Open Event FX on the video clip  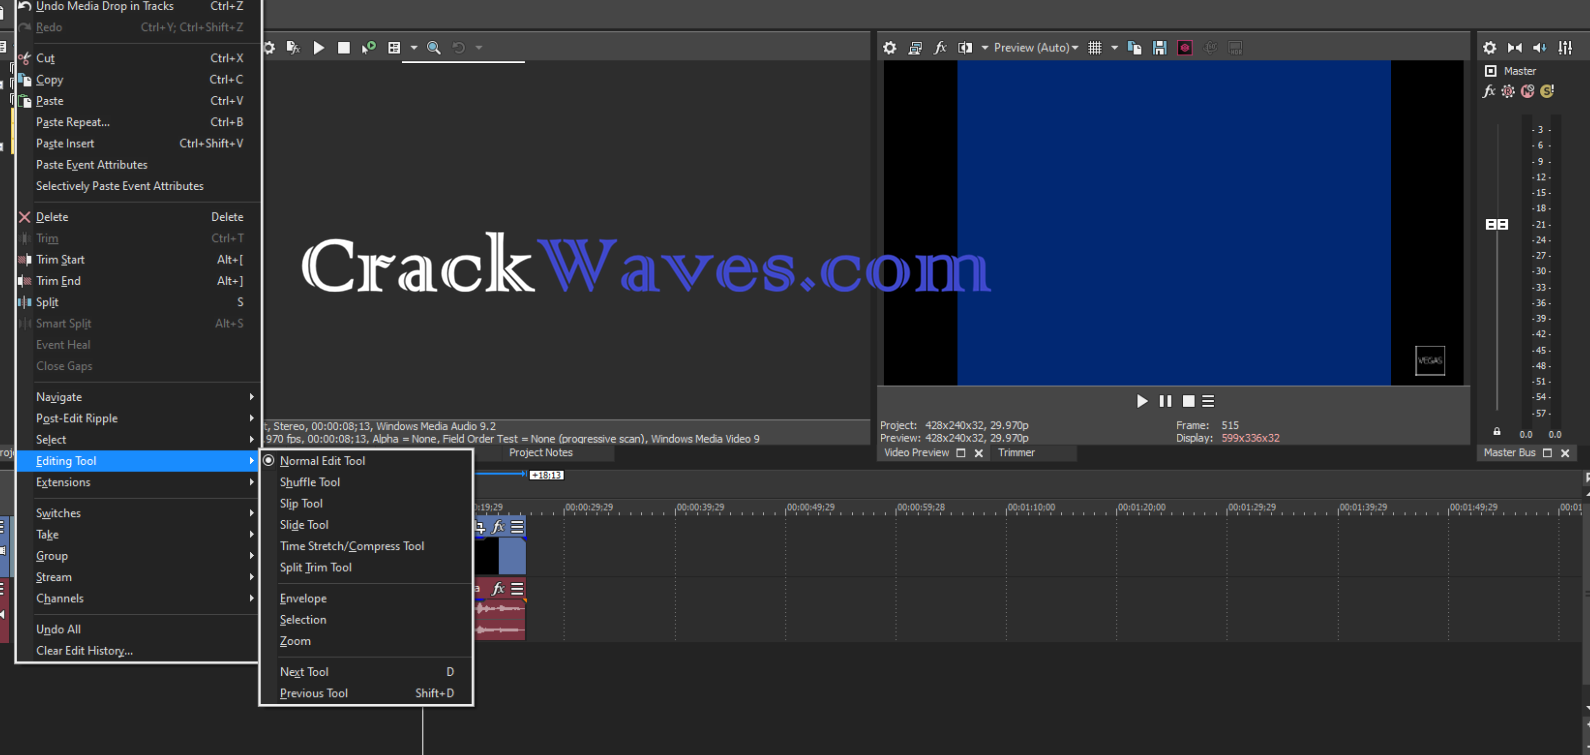click(x=498, y=527)
